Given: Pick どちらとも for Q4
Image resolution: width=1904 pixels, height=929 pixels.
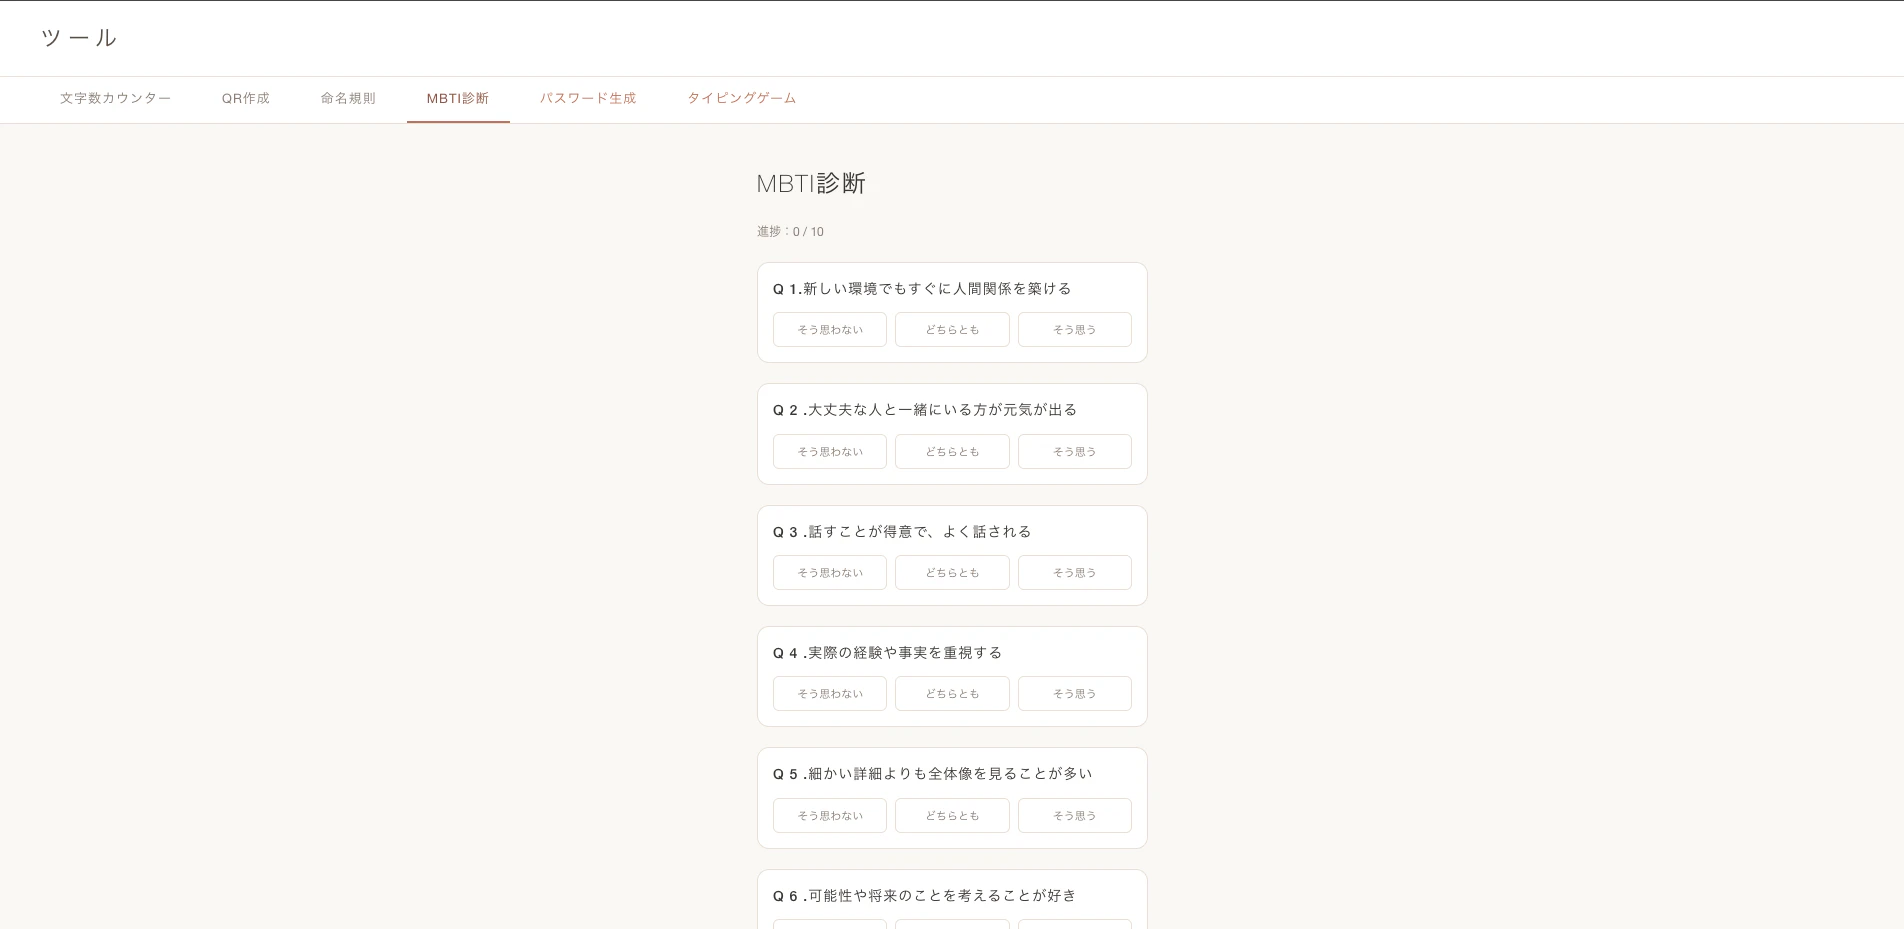Looking at the screenshot, I should click(x=952, y=694).
